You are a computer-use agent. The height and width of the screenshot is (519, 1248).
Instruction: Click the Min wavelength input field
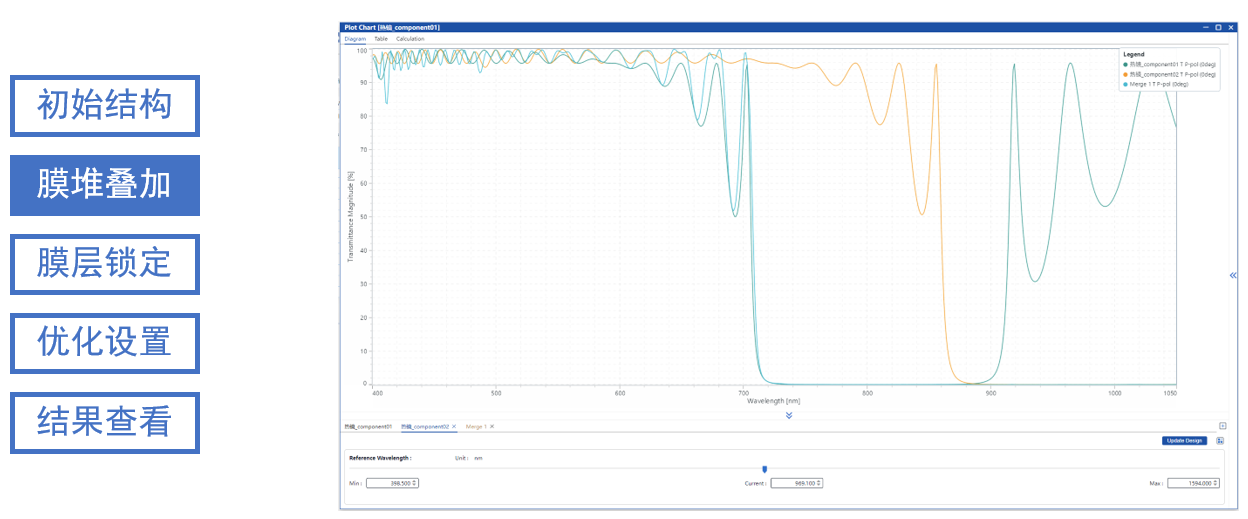click(388, 483)
